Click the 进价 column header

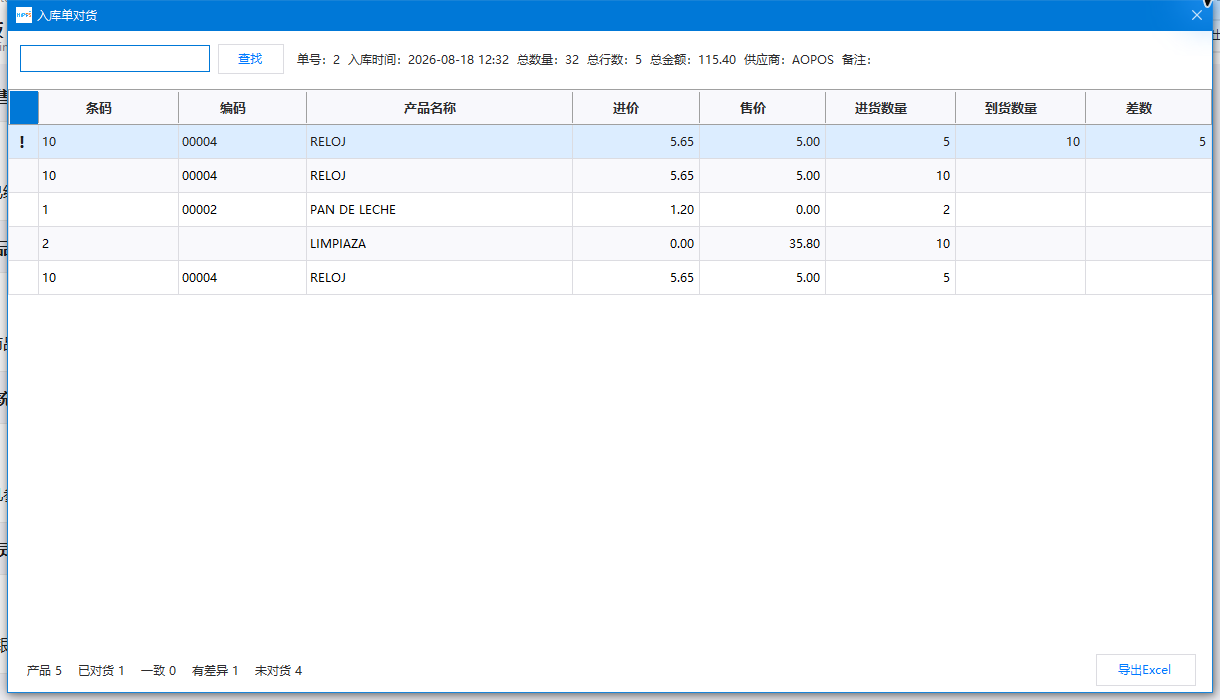pyautogui.click(x=636, y=108)
